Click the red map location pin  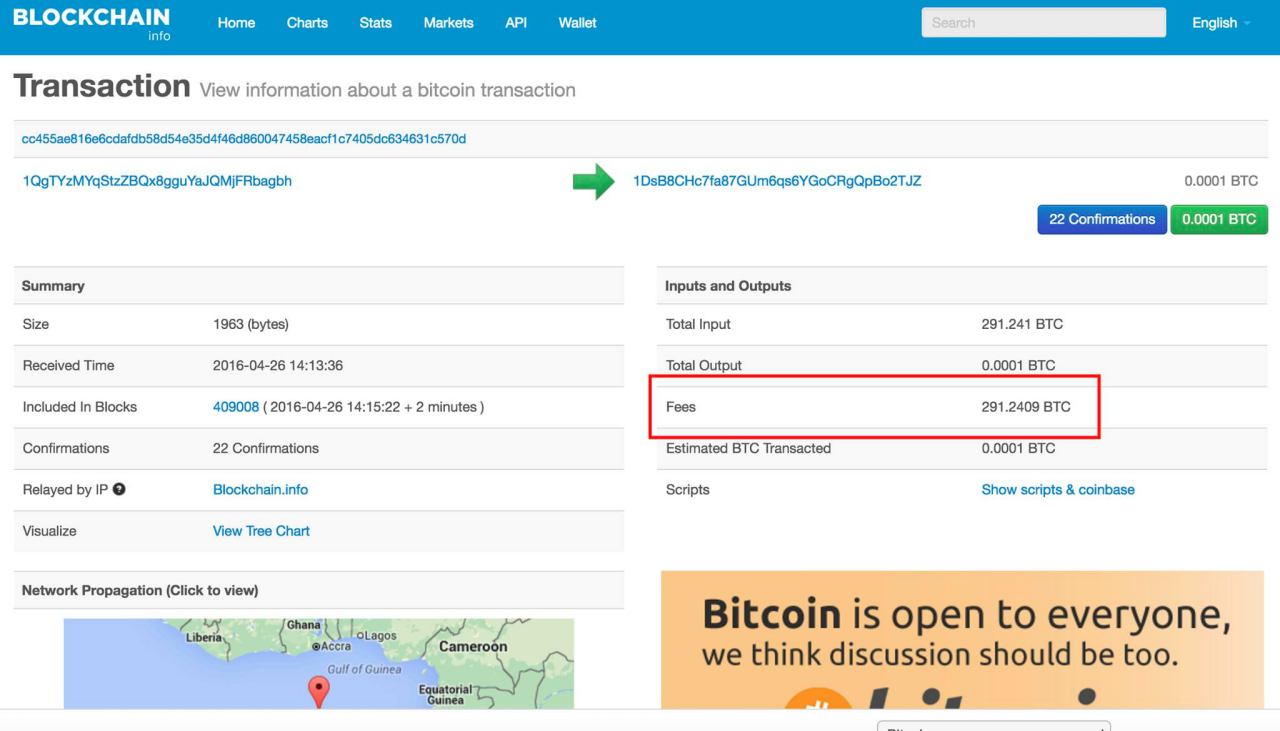[x=318, y=691]
